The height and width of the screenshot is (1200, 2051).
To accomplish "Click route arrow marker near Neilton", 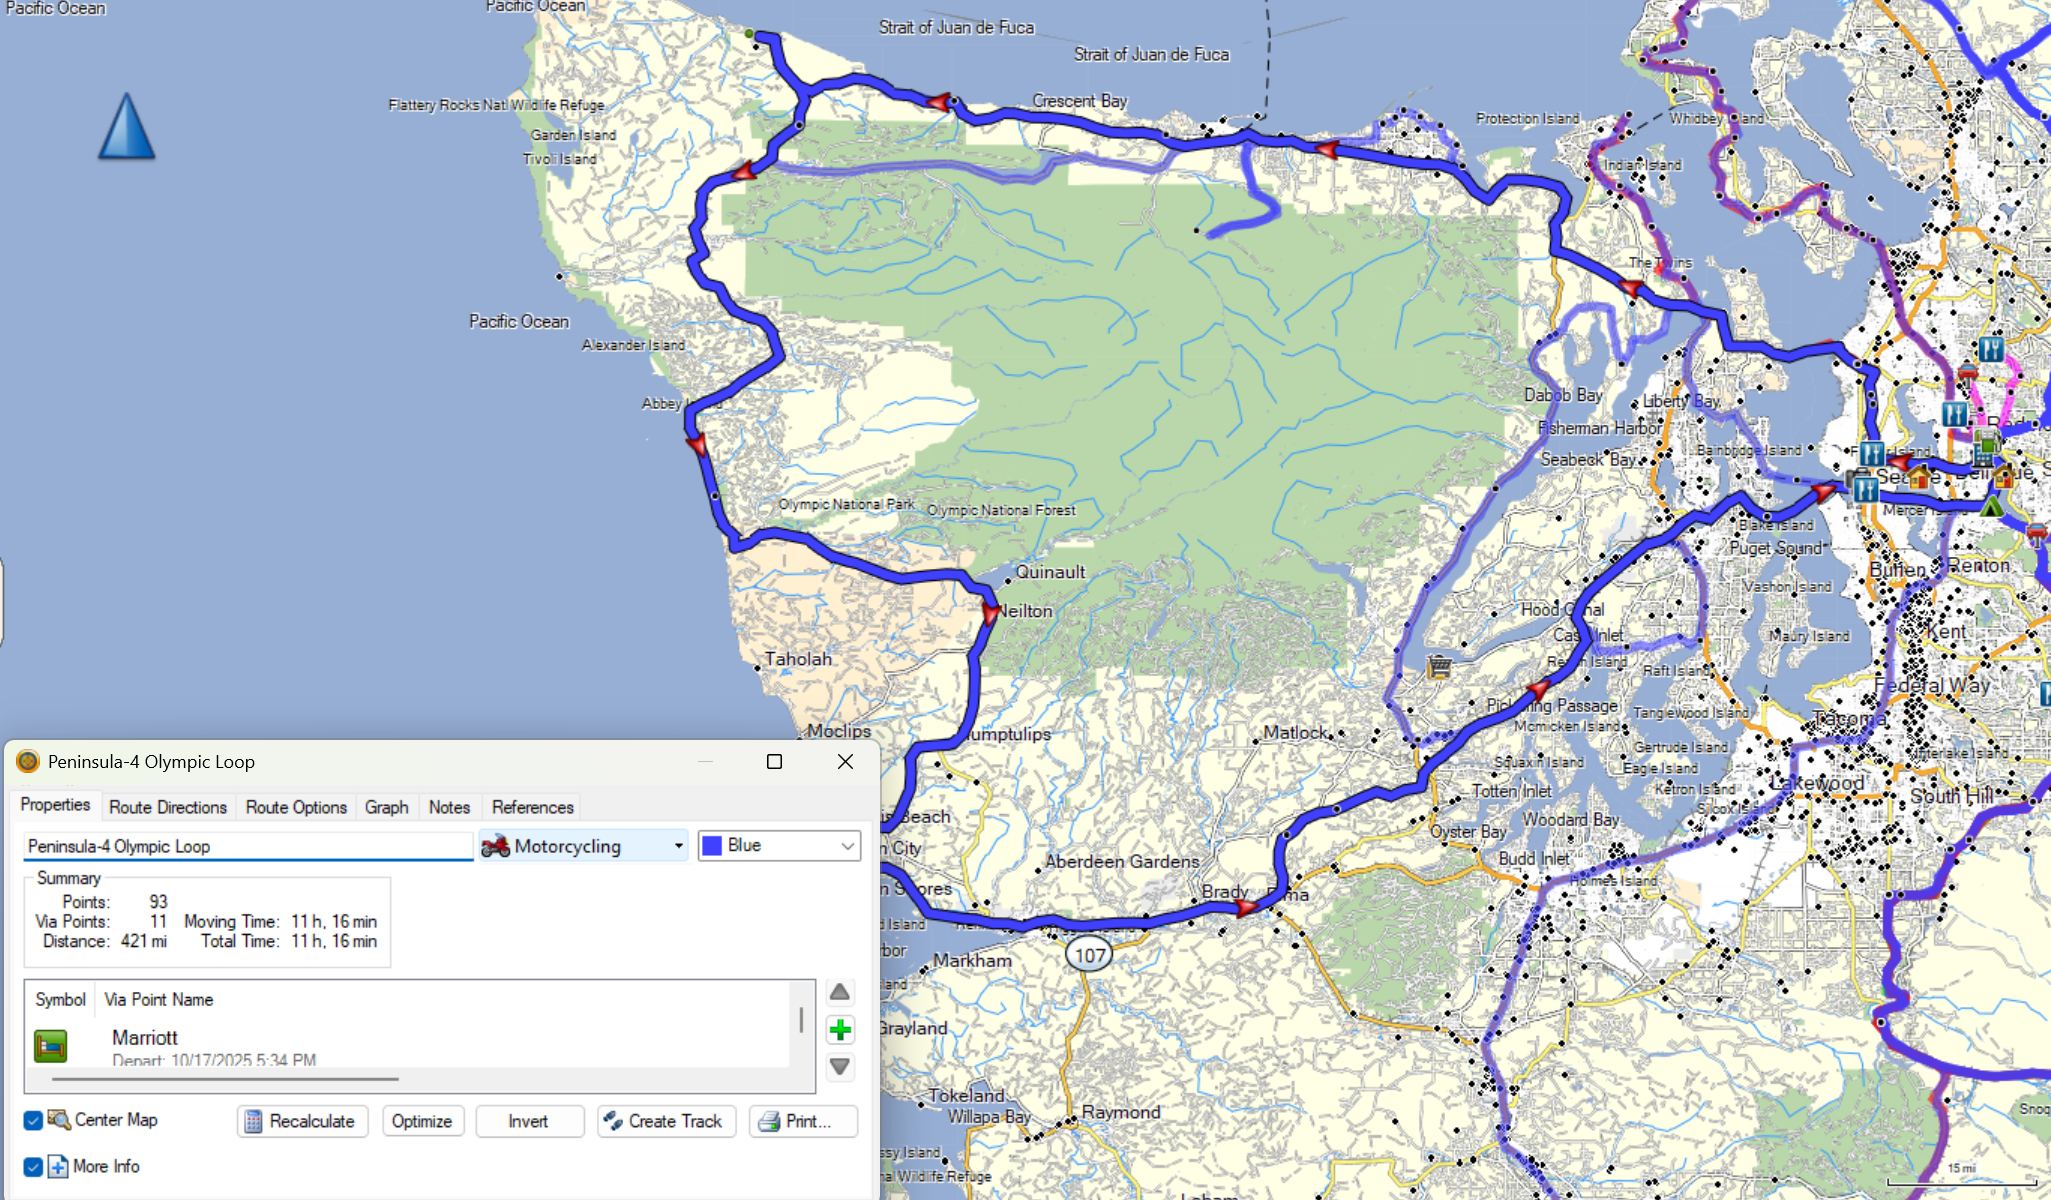I will tap(990, 613).
